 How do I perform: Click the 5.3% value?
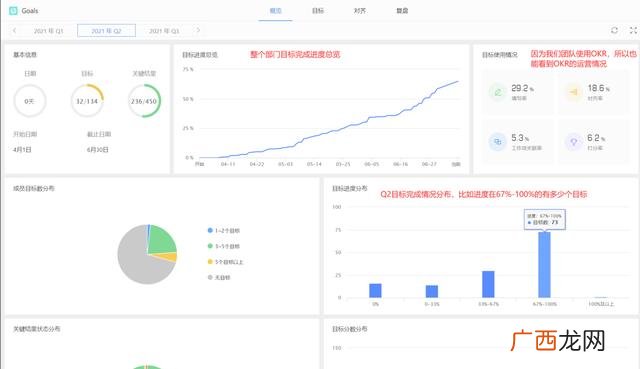tap(520, 138)
